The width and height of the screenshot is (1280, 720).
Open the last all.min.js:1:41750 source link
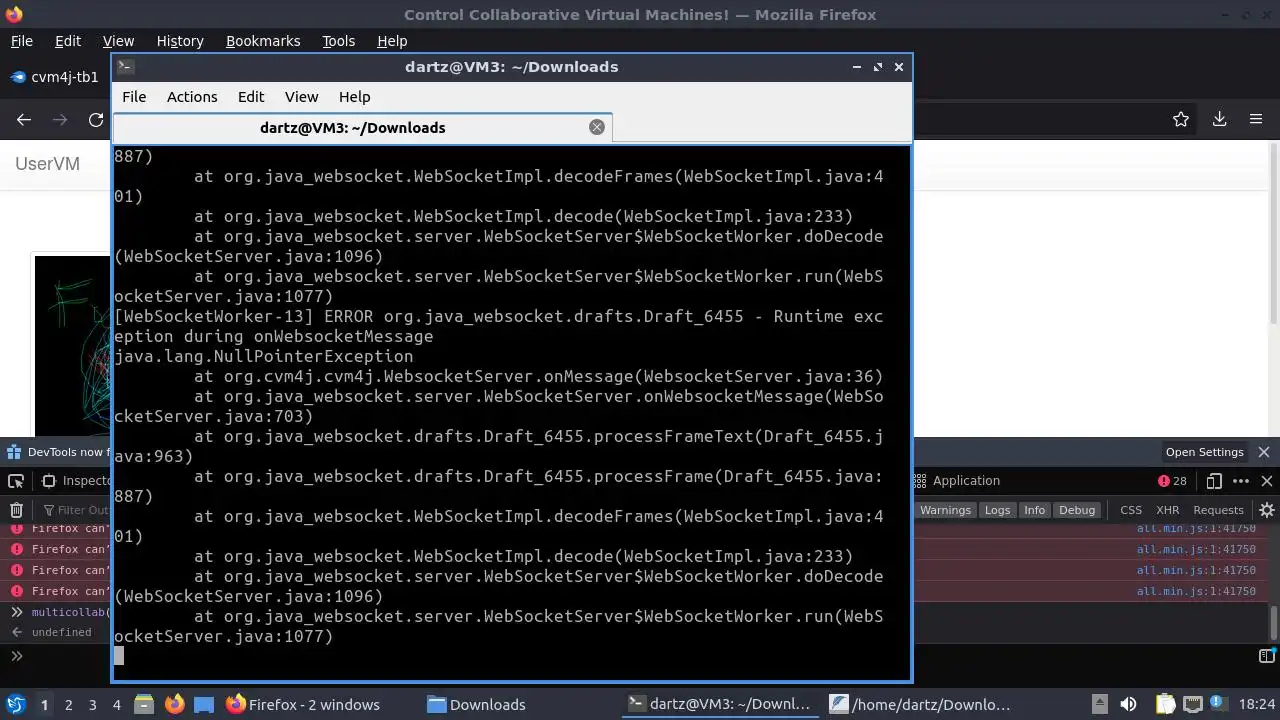coord(1195,591)
